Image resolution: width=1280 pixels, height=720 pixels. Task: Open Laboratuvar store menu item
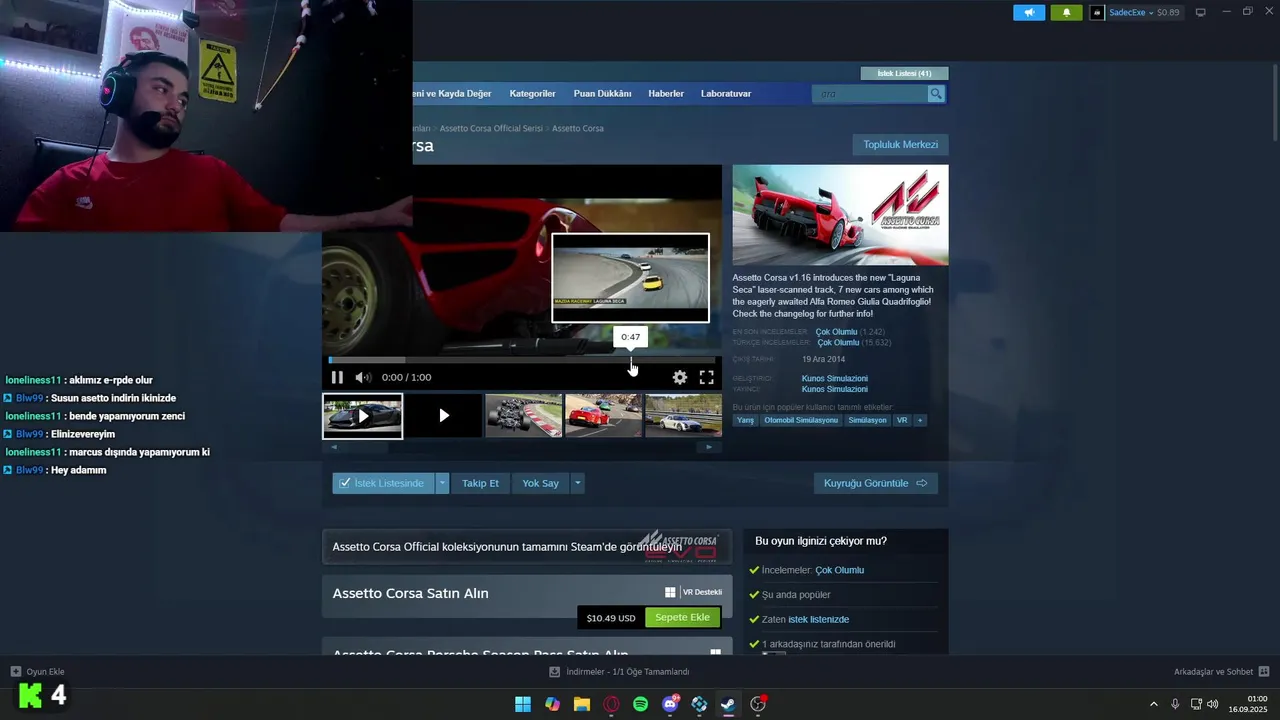click(726, 94)
